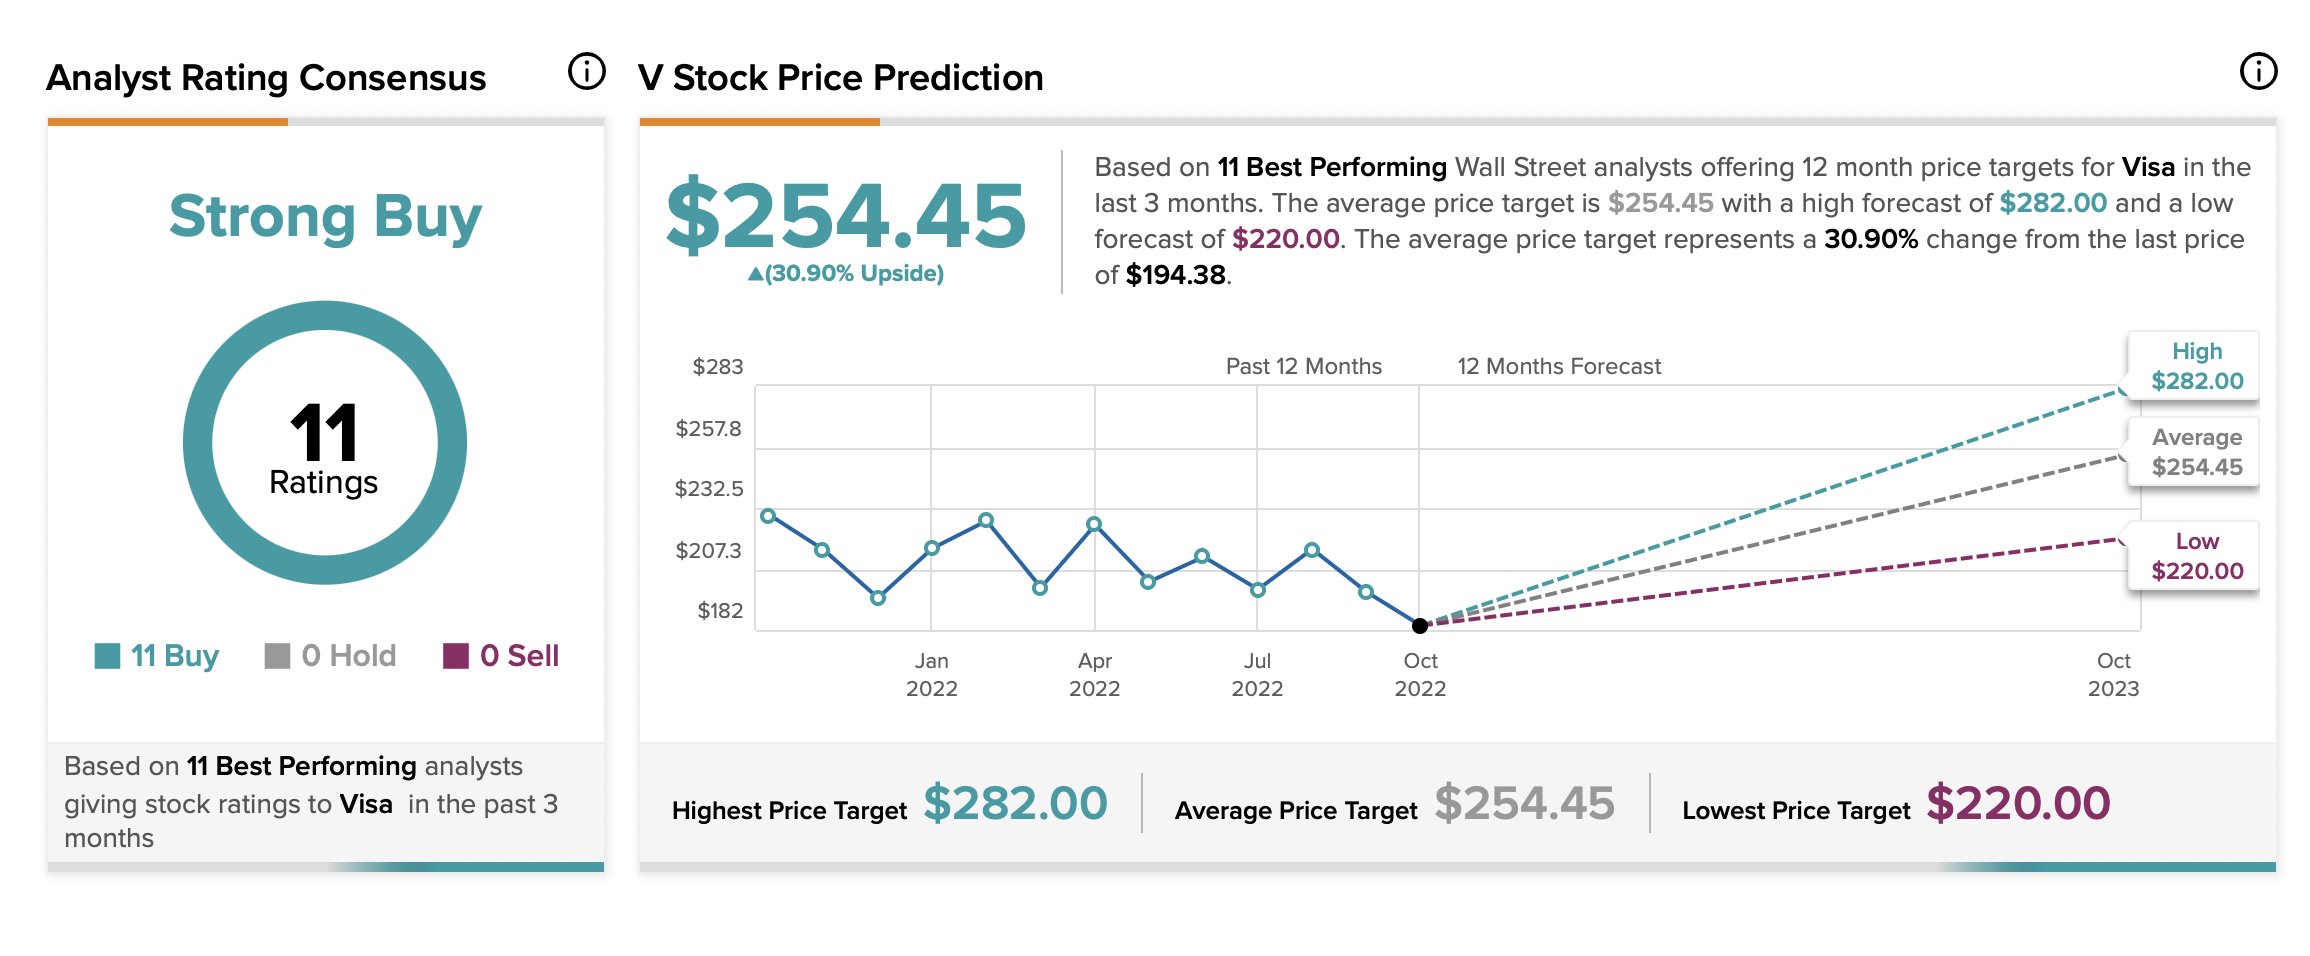Select the Average $254.45 forecast label
Image resolution: width=2310 pixels, height=956 pixels.
click(2196, 452)
